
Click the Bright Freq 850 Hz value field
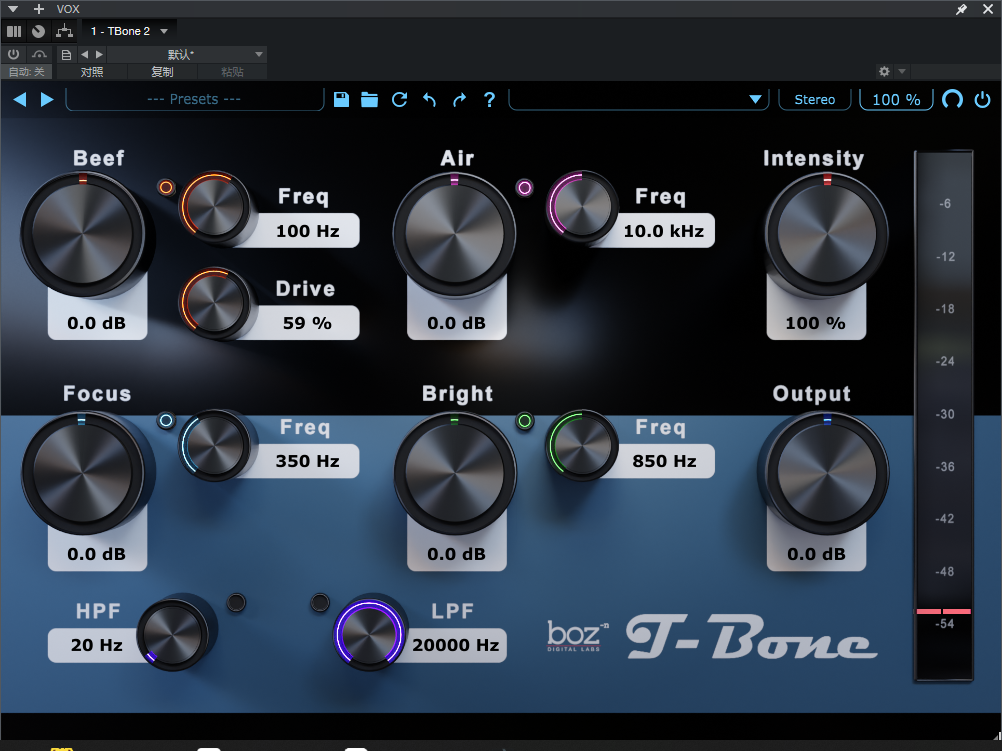pyautogui.click(x=664, y=461)
